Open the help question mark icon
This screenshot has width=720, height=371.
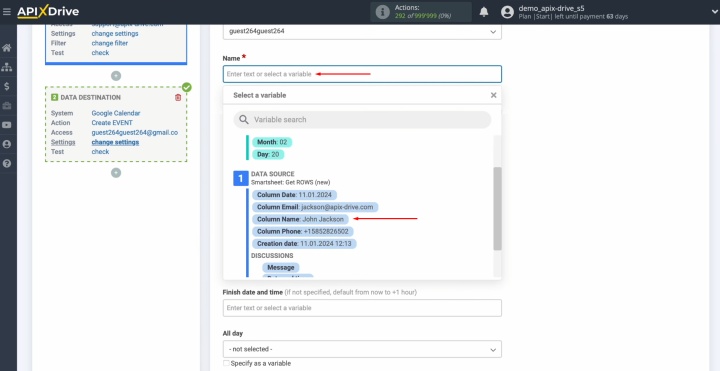7,163
